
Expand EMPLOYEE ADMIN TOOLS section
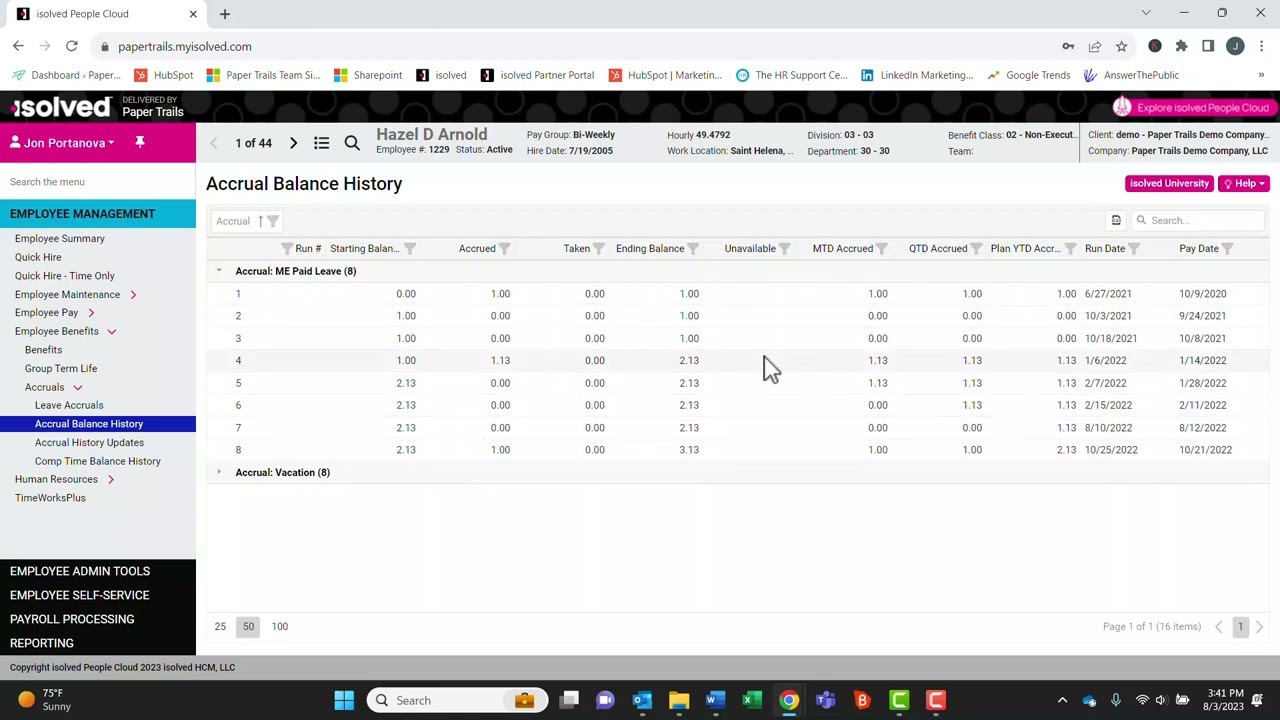point(80,571)
